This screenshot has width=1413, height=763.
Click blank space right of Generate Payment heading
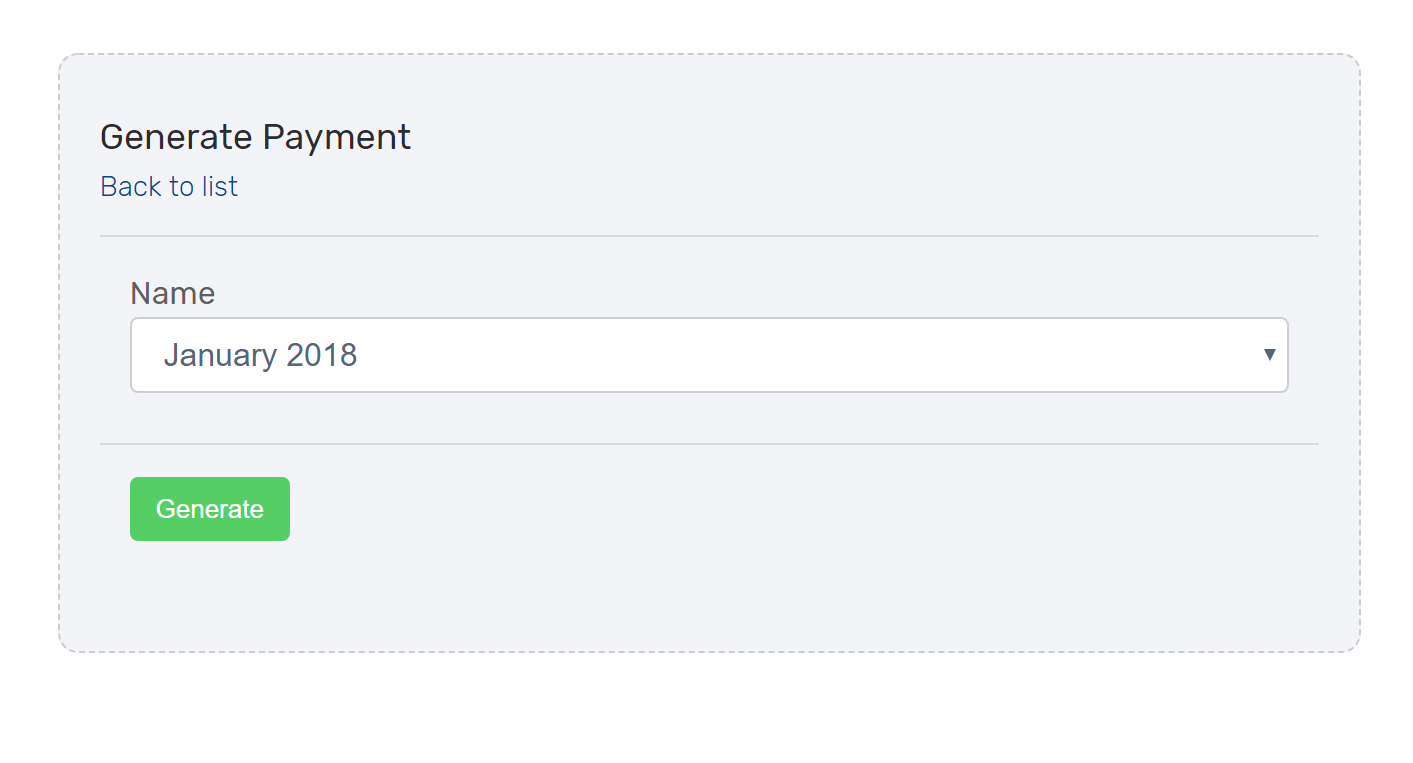coord(860,137)
